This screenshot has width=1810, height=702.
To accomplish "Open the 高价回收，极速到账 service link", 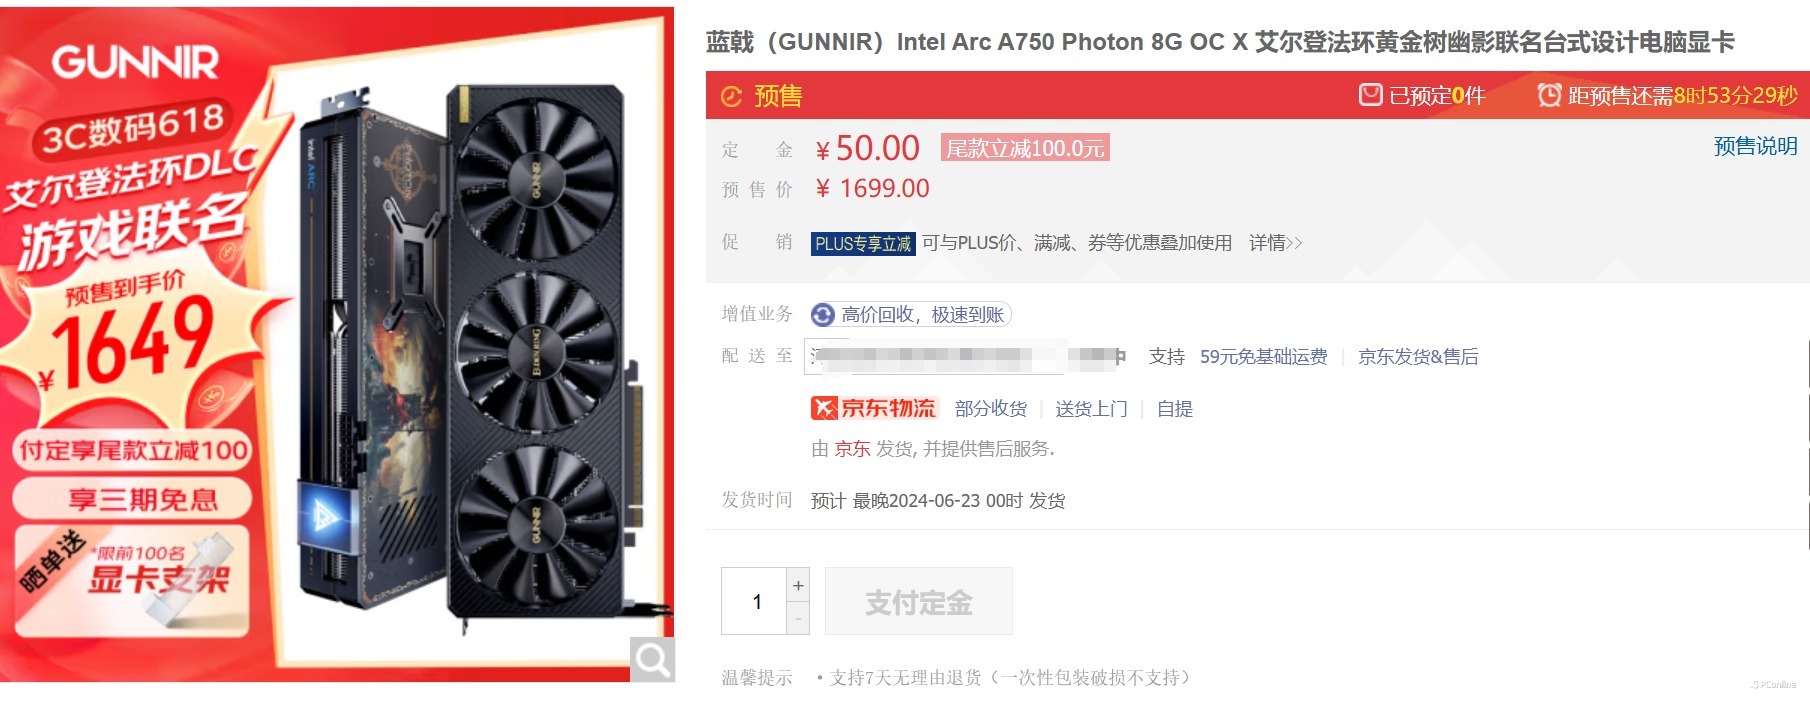I will (922, 315).
